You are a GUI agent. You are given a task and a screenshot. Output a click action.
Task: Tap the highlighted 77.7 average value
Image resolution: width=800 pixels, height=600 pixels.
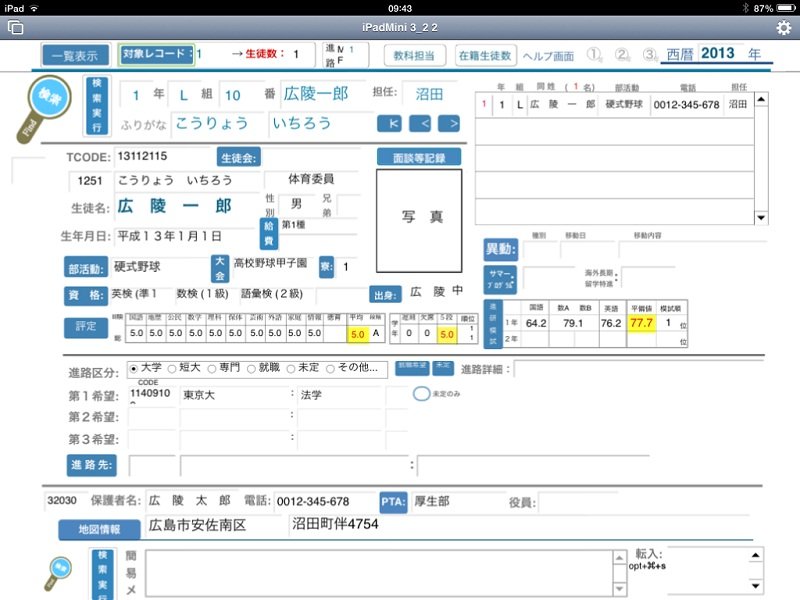[x=641, y=323]
